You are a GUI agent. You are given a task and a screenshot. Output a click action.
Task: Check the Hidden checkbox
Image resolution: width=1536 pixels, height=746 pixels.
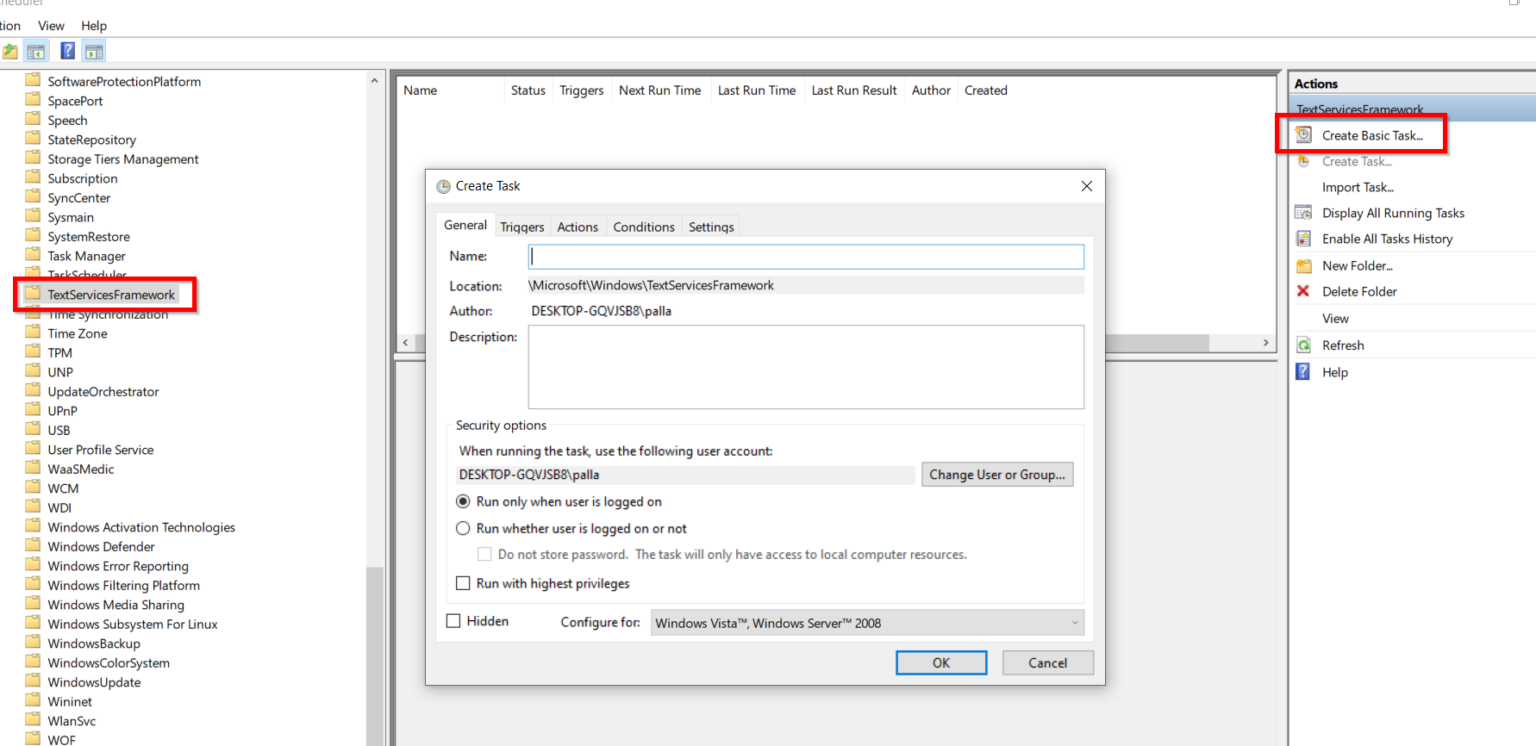point(453,620)
